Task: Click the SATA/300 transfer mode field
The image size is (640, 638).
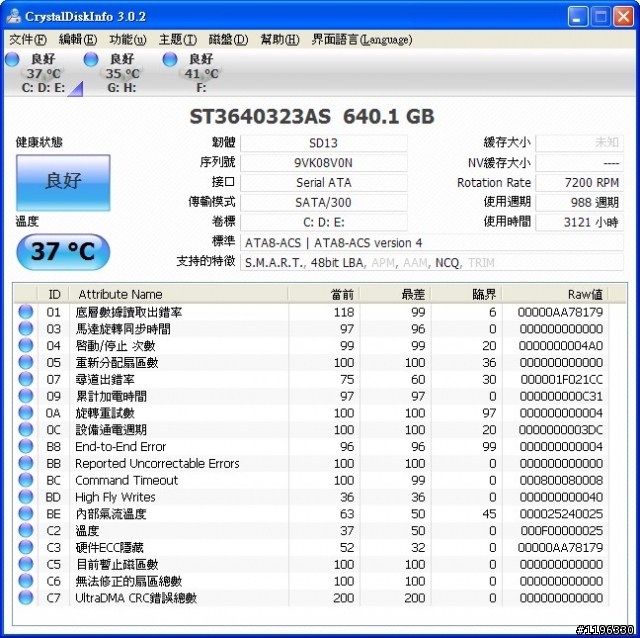Action: (x=324, y=202)
